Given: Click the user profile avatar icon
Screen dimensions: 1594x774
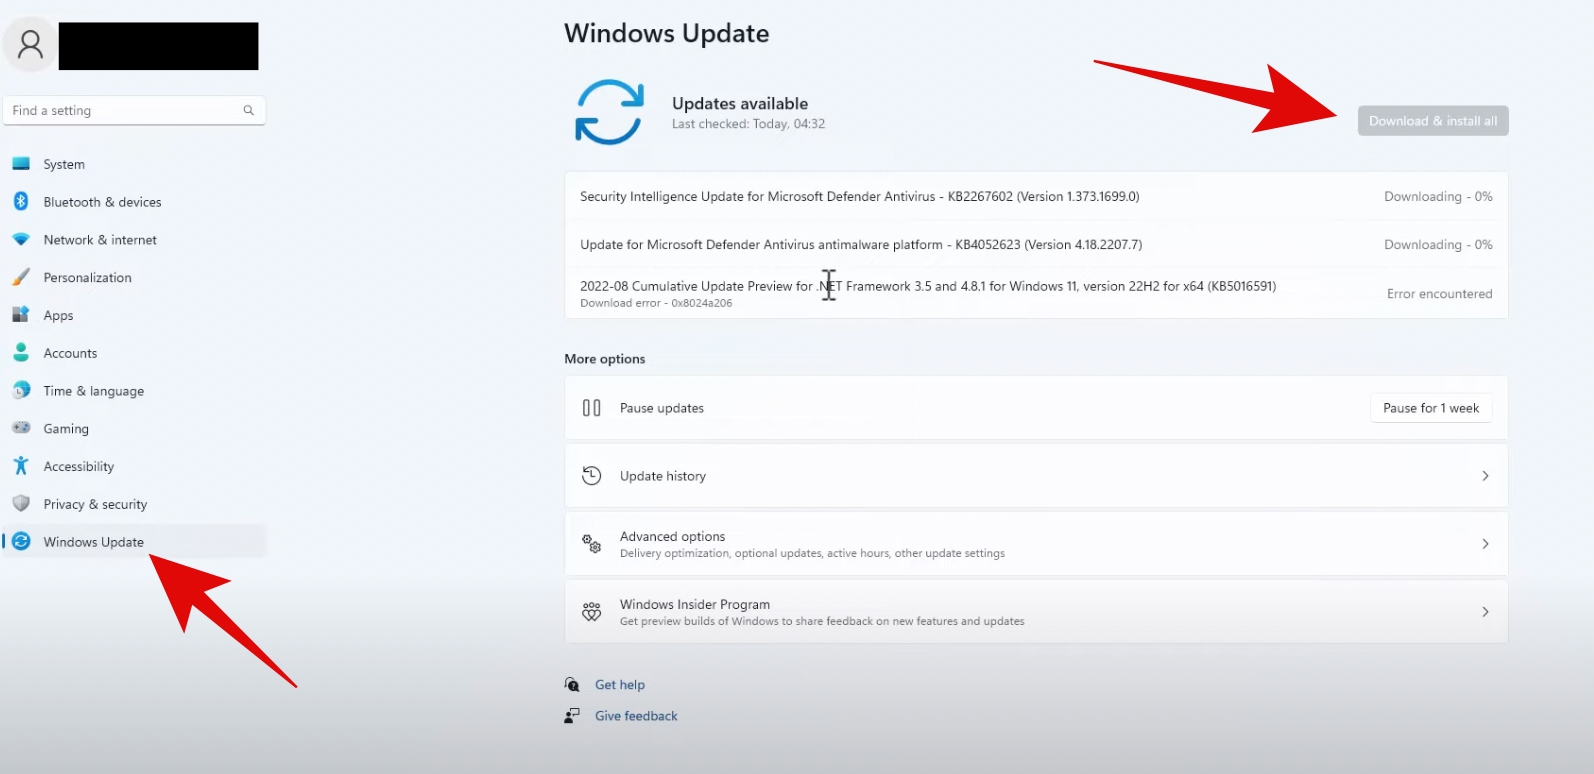Looking at the screenshot, I should pyautogui.click(x=31, y=44).
